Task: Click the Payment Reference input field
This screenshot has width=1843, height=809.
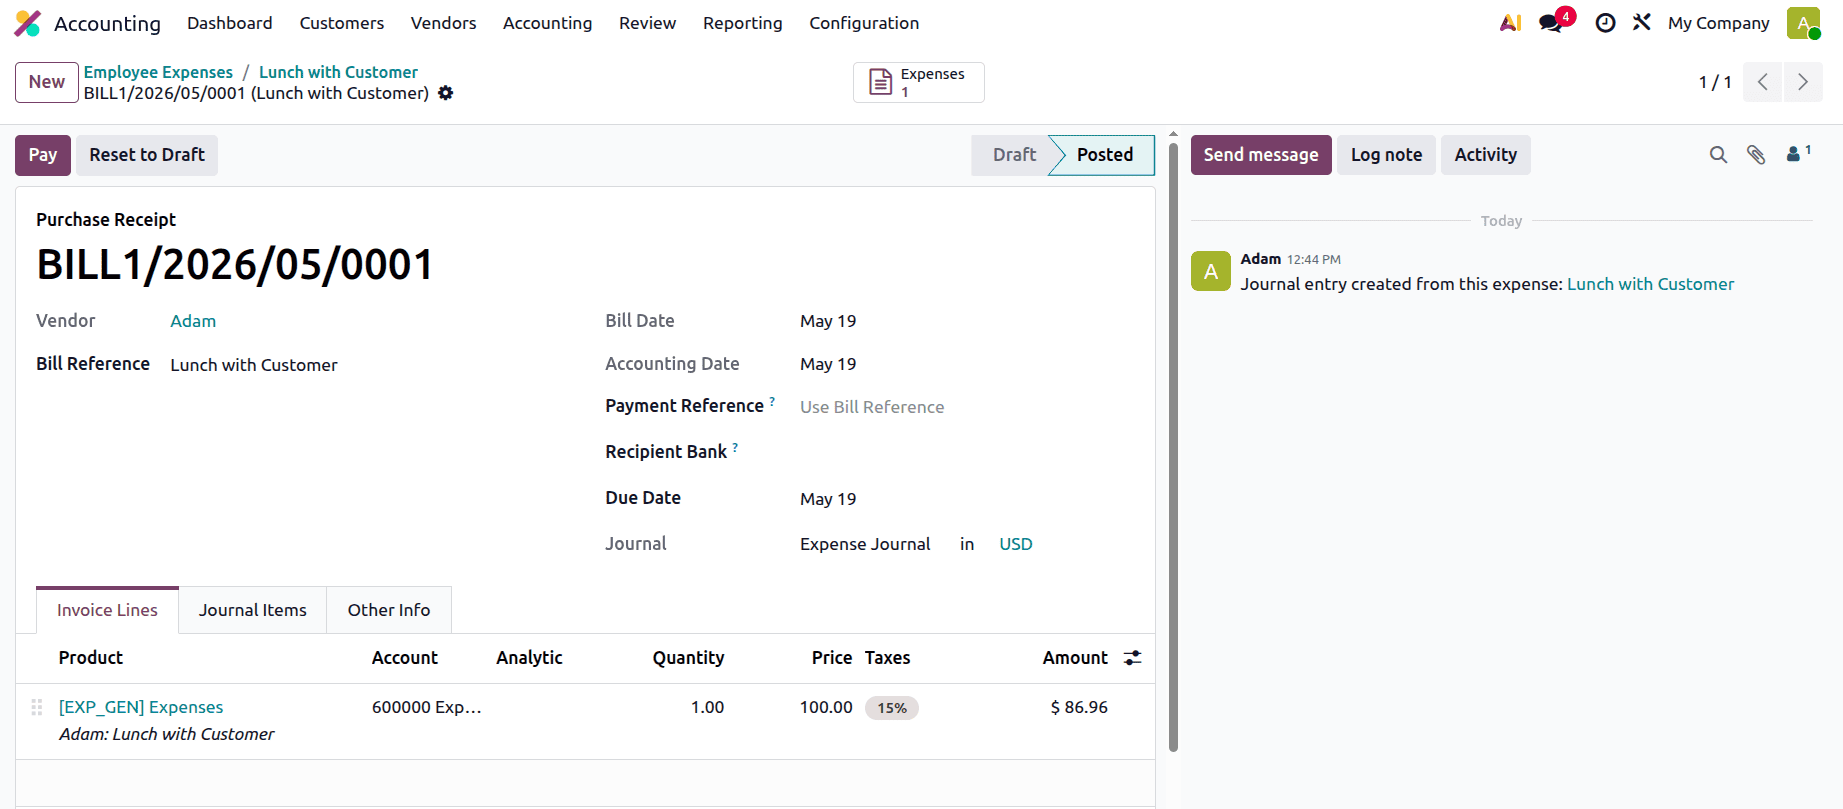Action: (965, 407)
